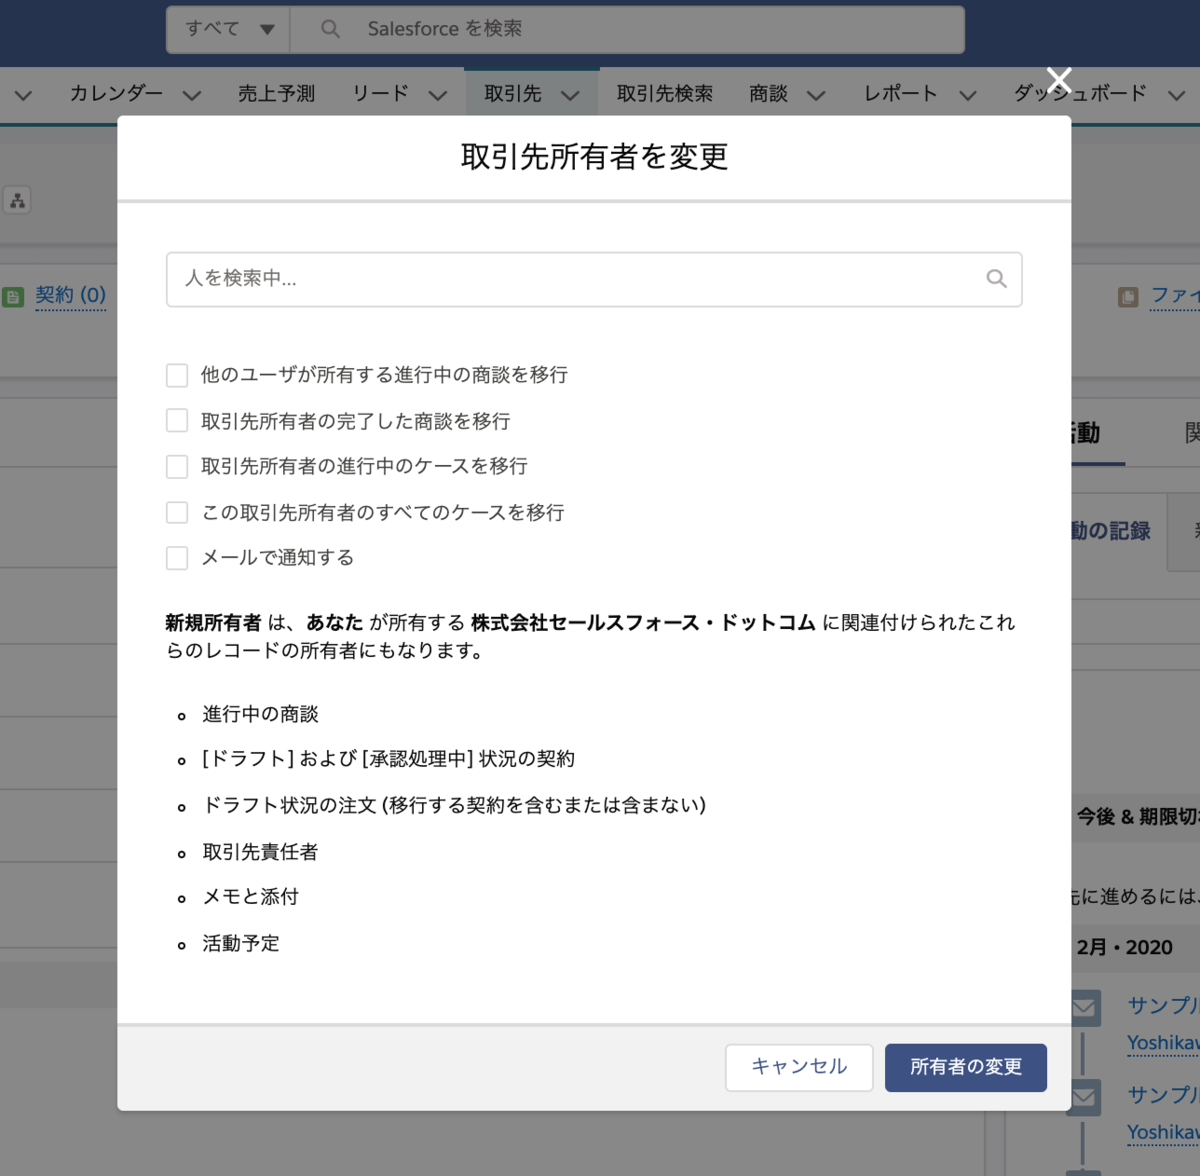Click the [ドラフト] および [承認処理中] bullet text
The width and height of the screenshot is (1200, 1176).
pos(388,759)
